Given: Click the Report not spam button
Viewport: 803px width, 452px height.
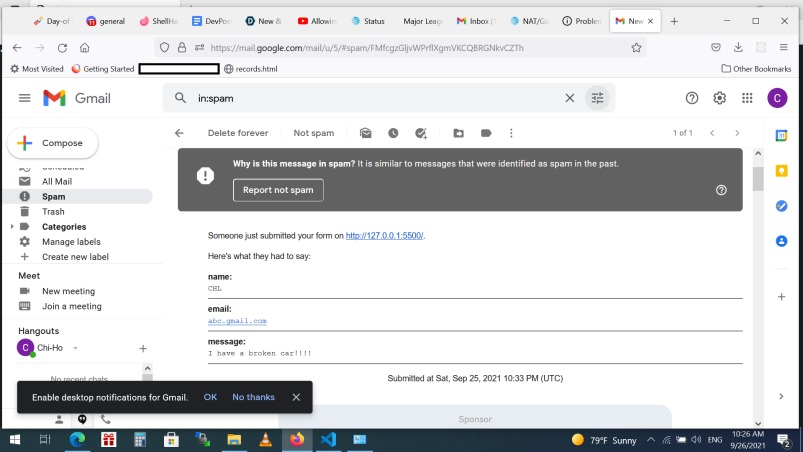Looking at the screenshot, I should coord(278,190).
